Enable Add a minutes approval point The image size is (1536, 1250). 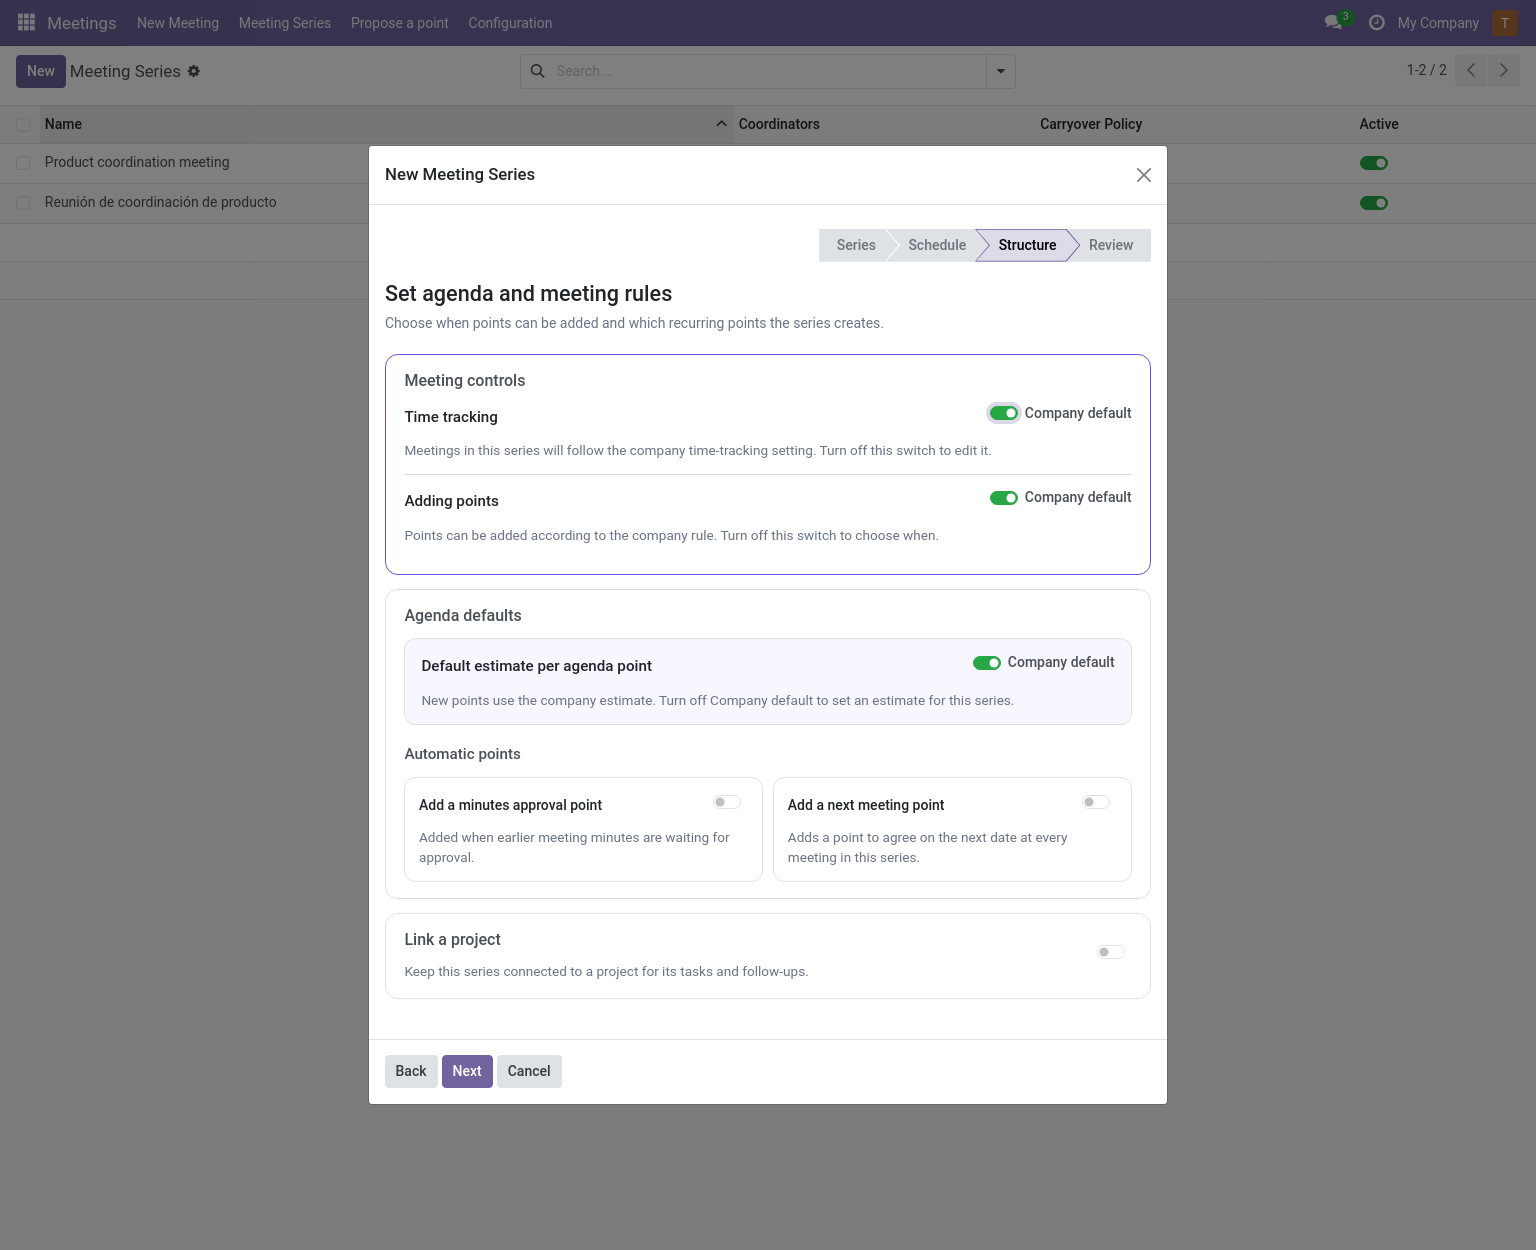point(727,802)
